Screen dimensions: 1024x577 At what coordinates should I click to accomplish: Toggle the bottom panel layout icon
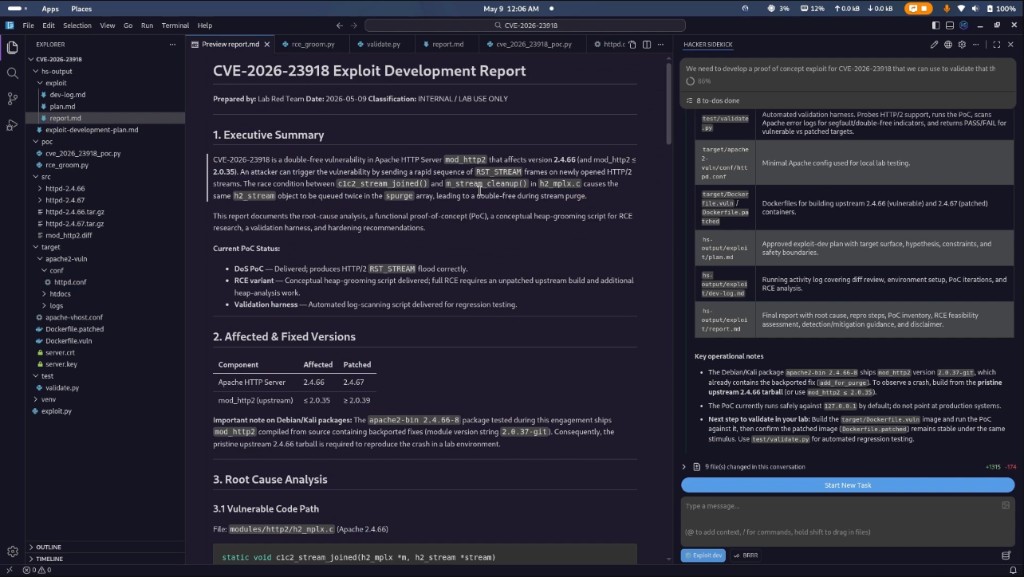tap(950, 25)
